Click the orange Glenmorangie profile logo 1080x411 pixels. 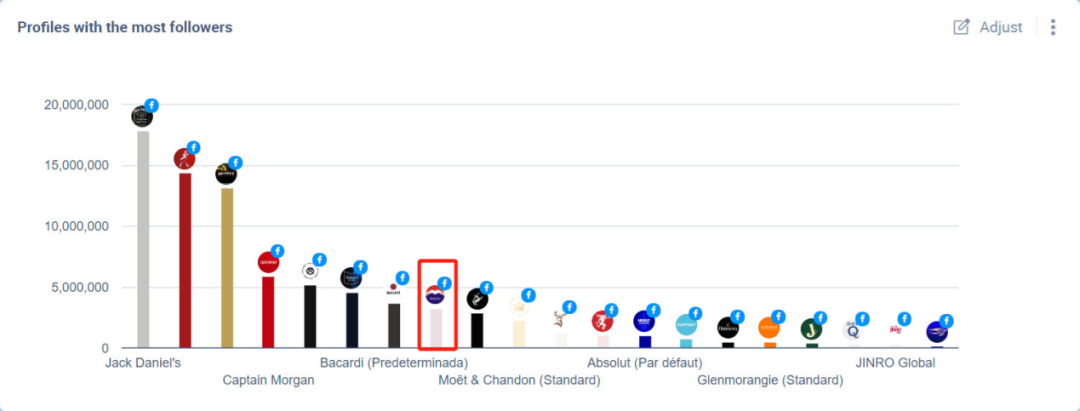(x=769, y=328)
